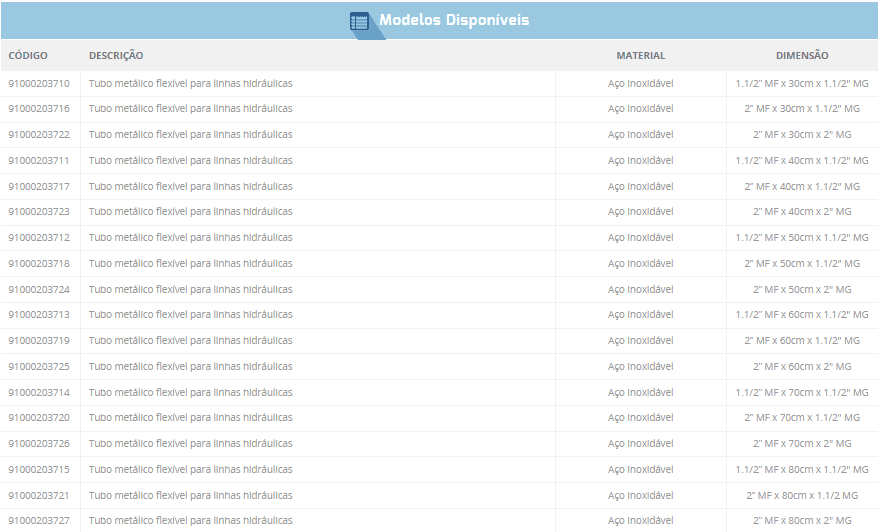879x532 pixels.
Task: Click dimension 2" MF x 30cm x 2" MG
Action: (x=802, y=135)
